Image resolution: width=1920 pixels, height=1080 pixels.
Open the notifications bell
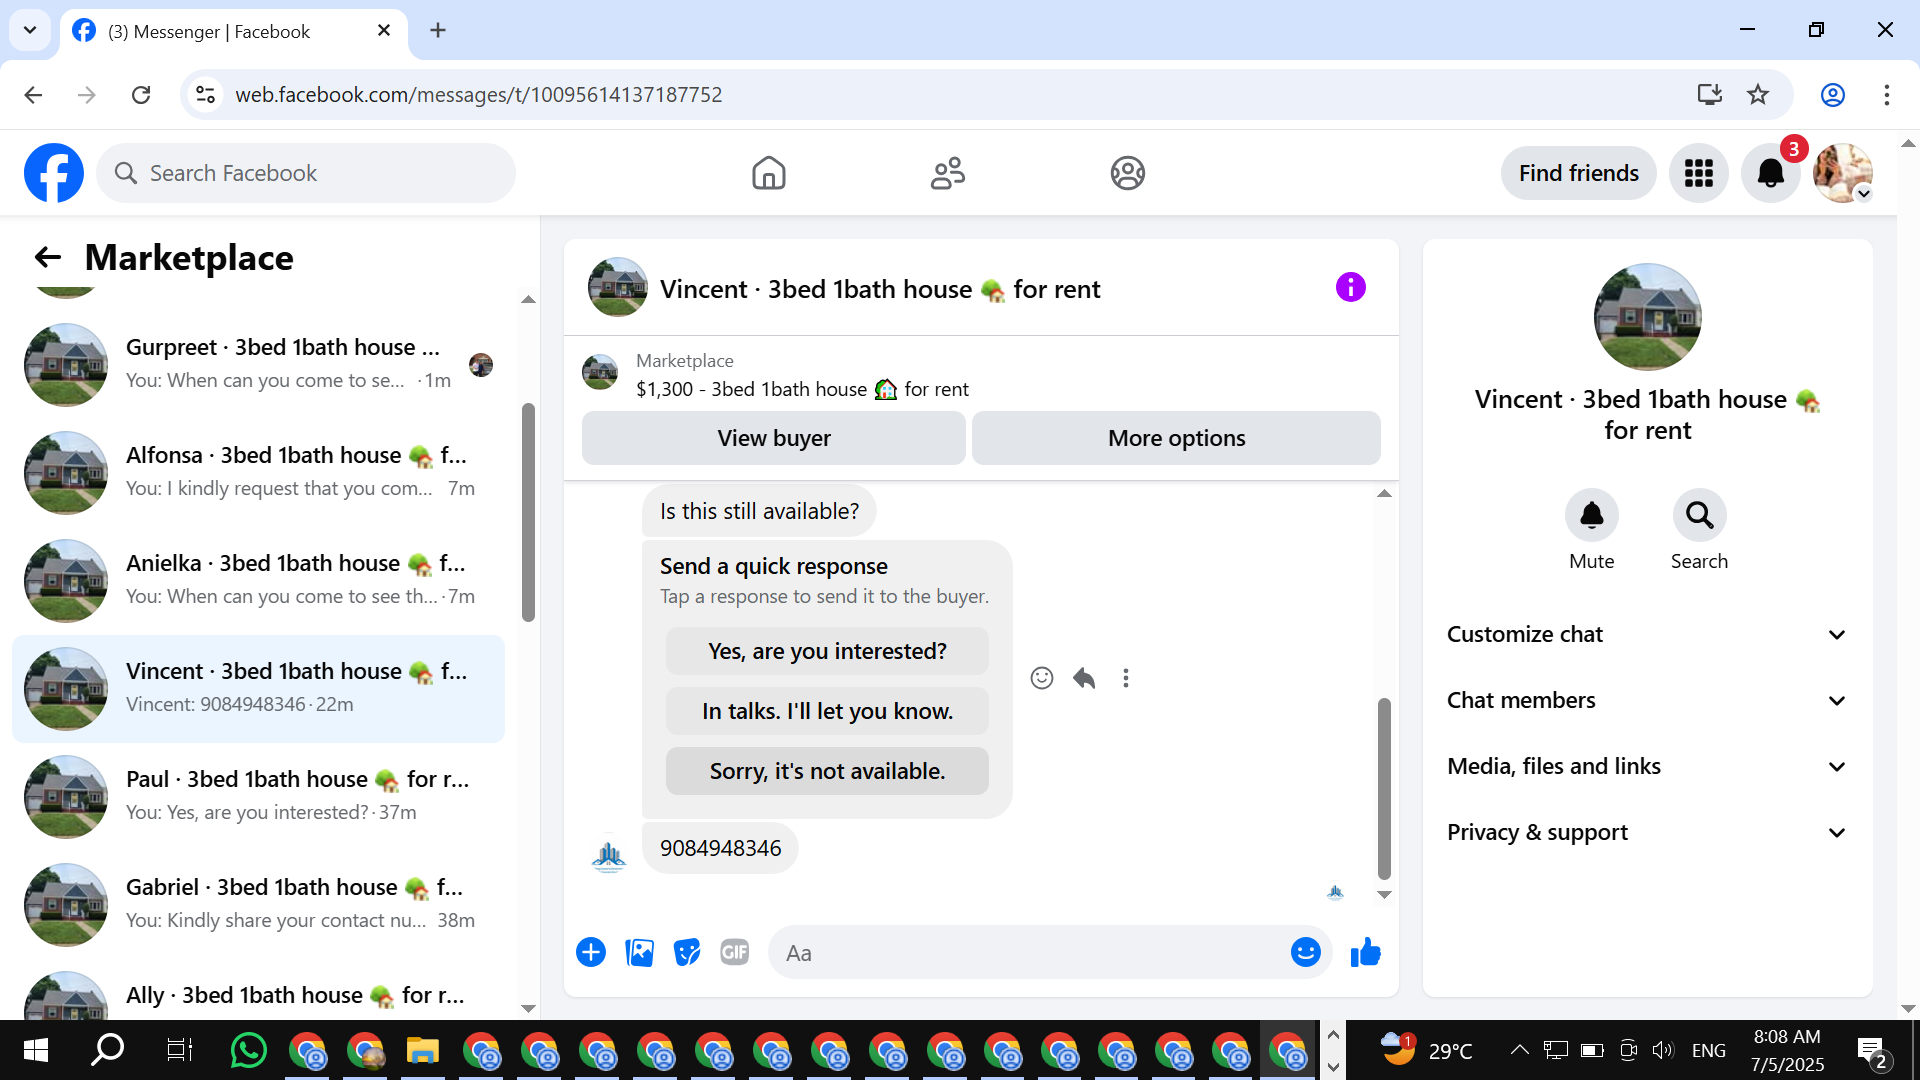1770,173
